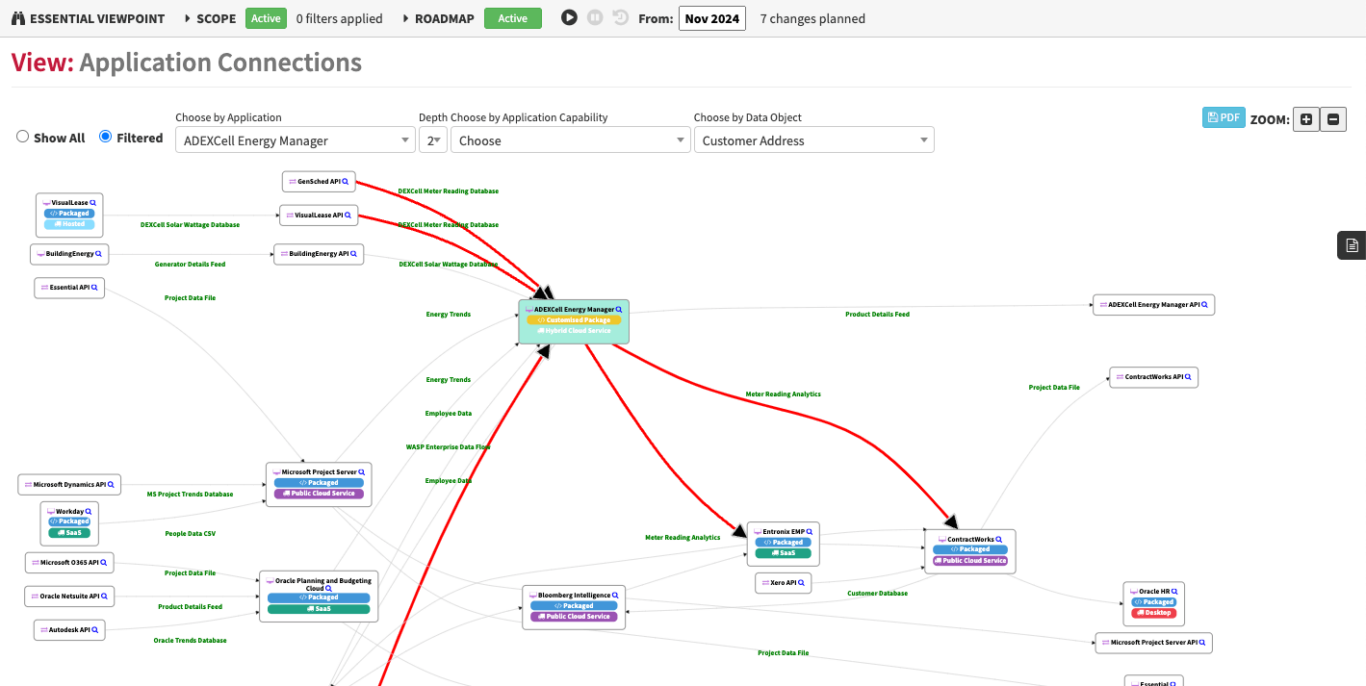
Task: Click magnifier on Xero API node
Action: click(801, 582)
